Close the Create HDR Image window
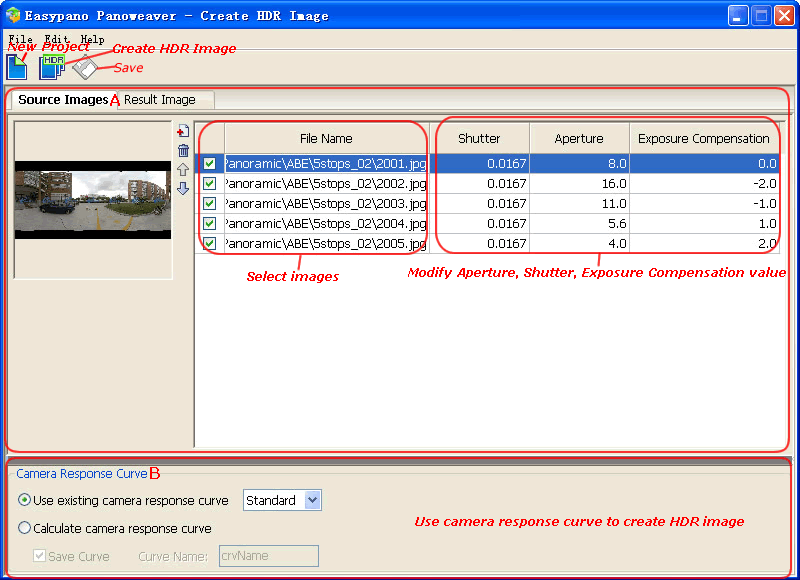Viewport: 800px width, 580px height. point(784,15)
